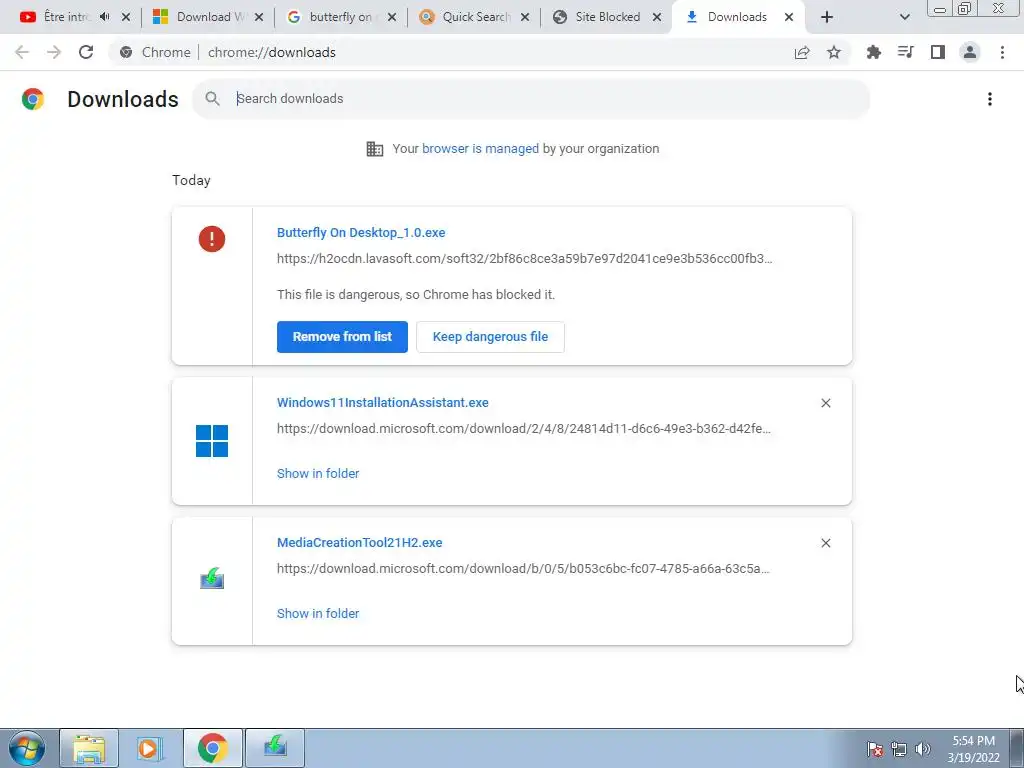Remove Windows11InstallationAssistant.exe from list

(825, 403)
